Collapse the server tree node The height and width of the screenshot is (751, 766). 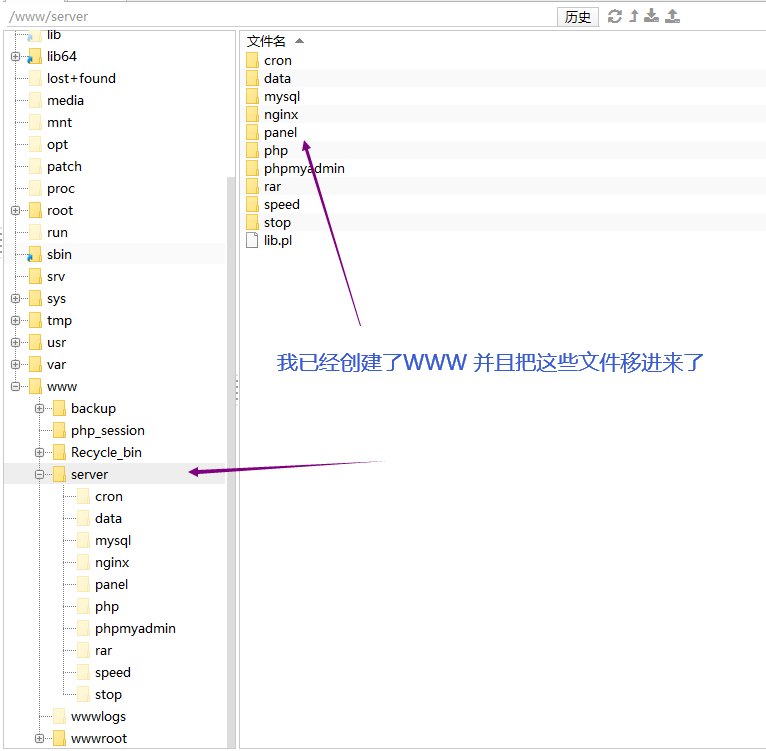pyautogui.click(x=40, y=475)
